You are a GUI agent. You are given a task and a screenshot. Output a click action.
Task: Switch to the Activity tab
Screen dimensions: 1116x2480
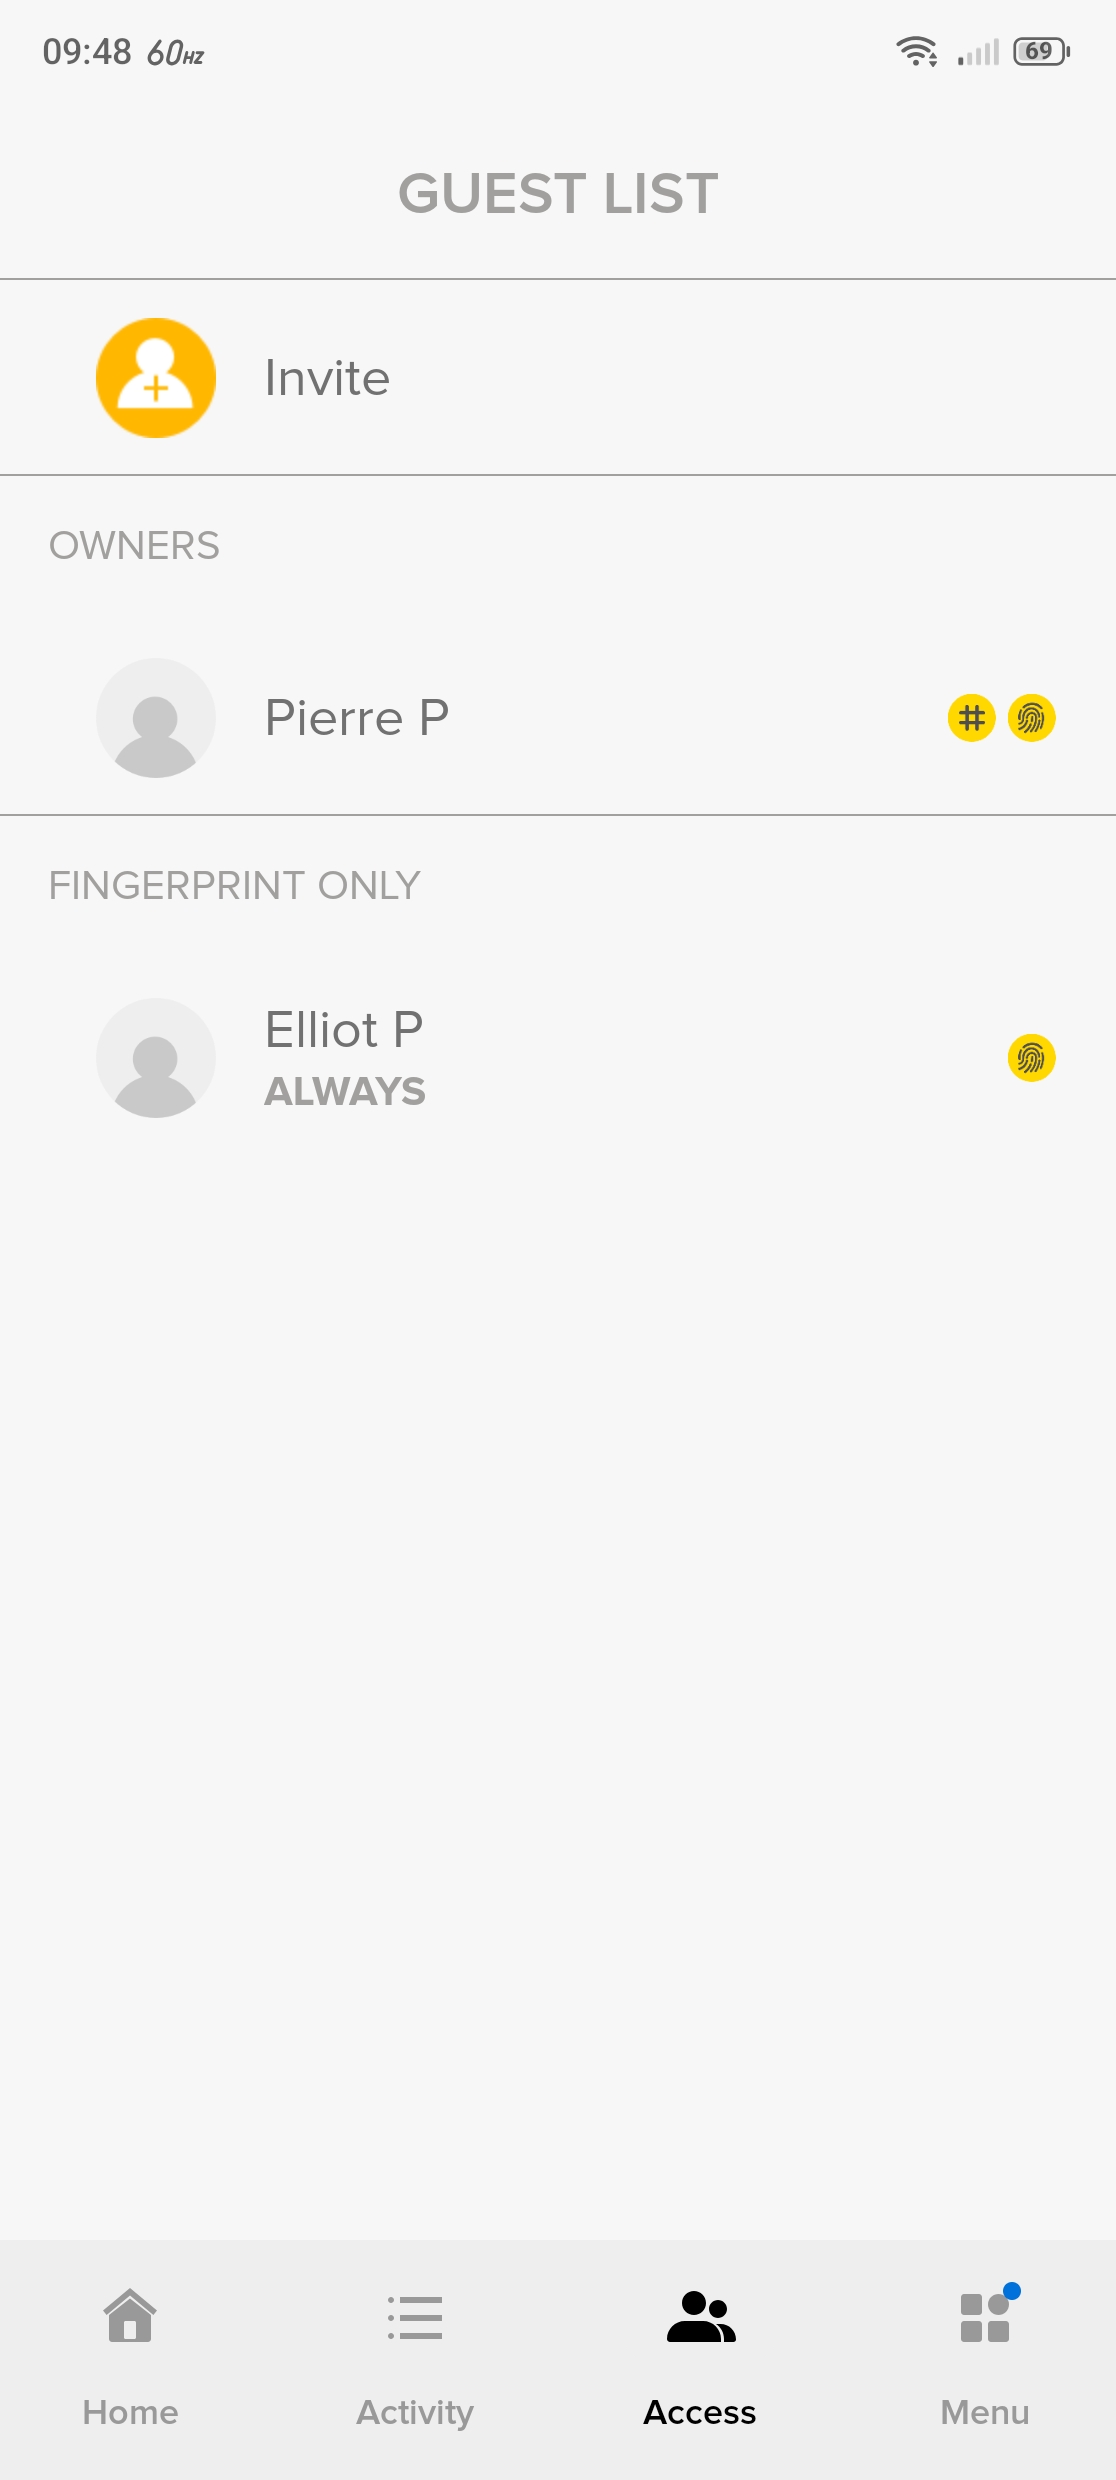[x=415, y=2412]
